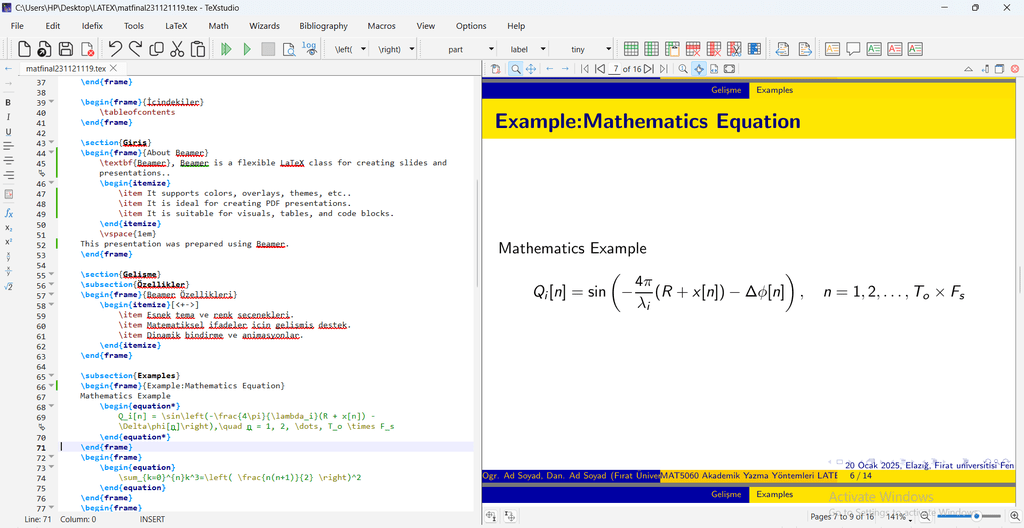Cut selection with the scissors icon

point(177,49)
